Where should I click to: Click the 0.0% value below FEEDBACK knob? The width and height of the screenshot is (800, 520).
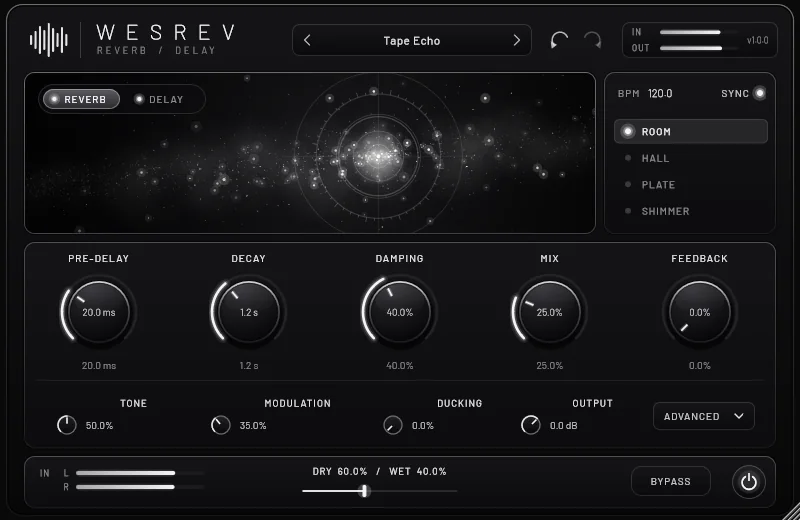(699, 365)
